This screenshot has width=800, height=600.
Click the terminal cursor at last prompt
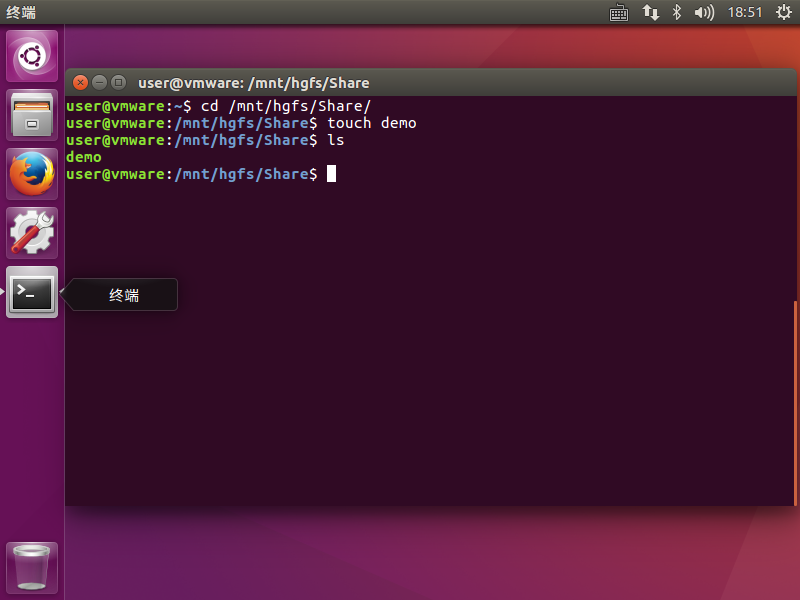[x=332, y=173]
